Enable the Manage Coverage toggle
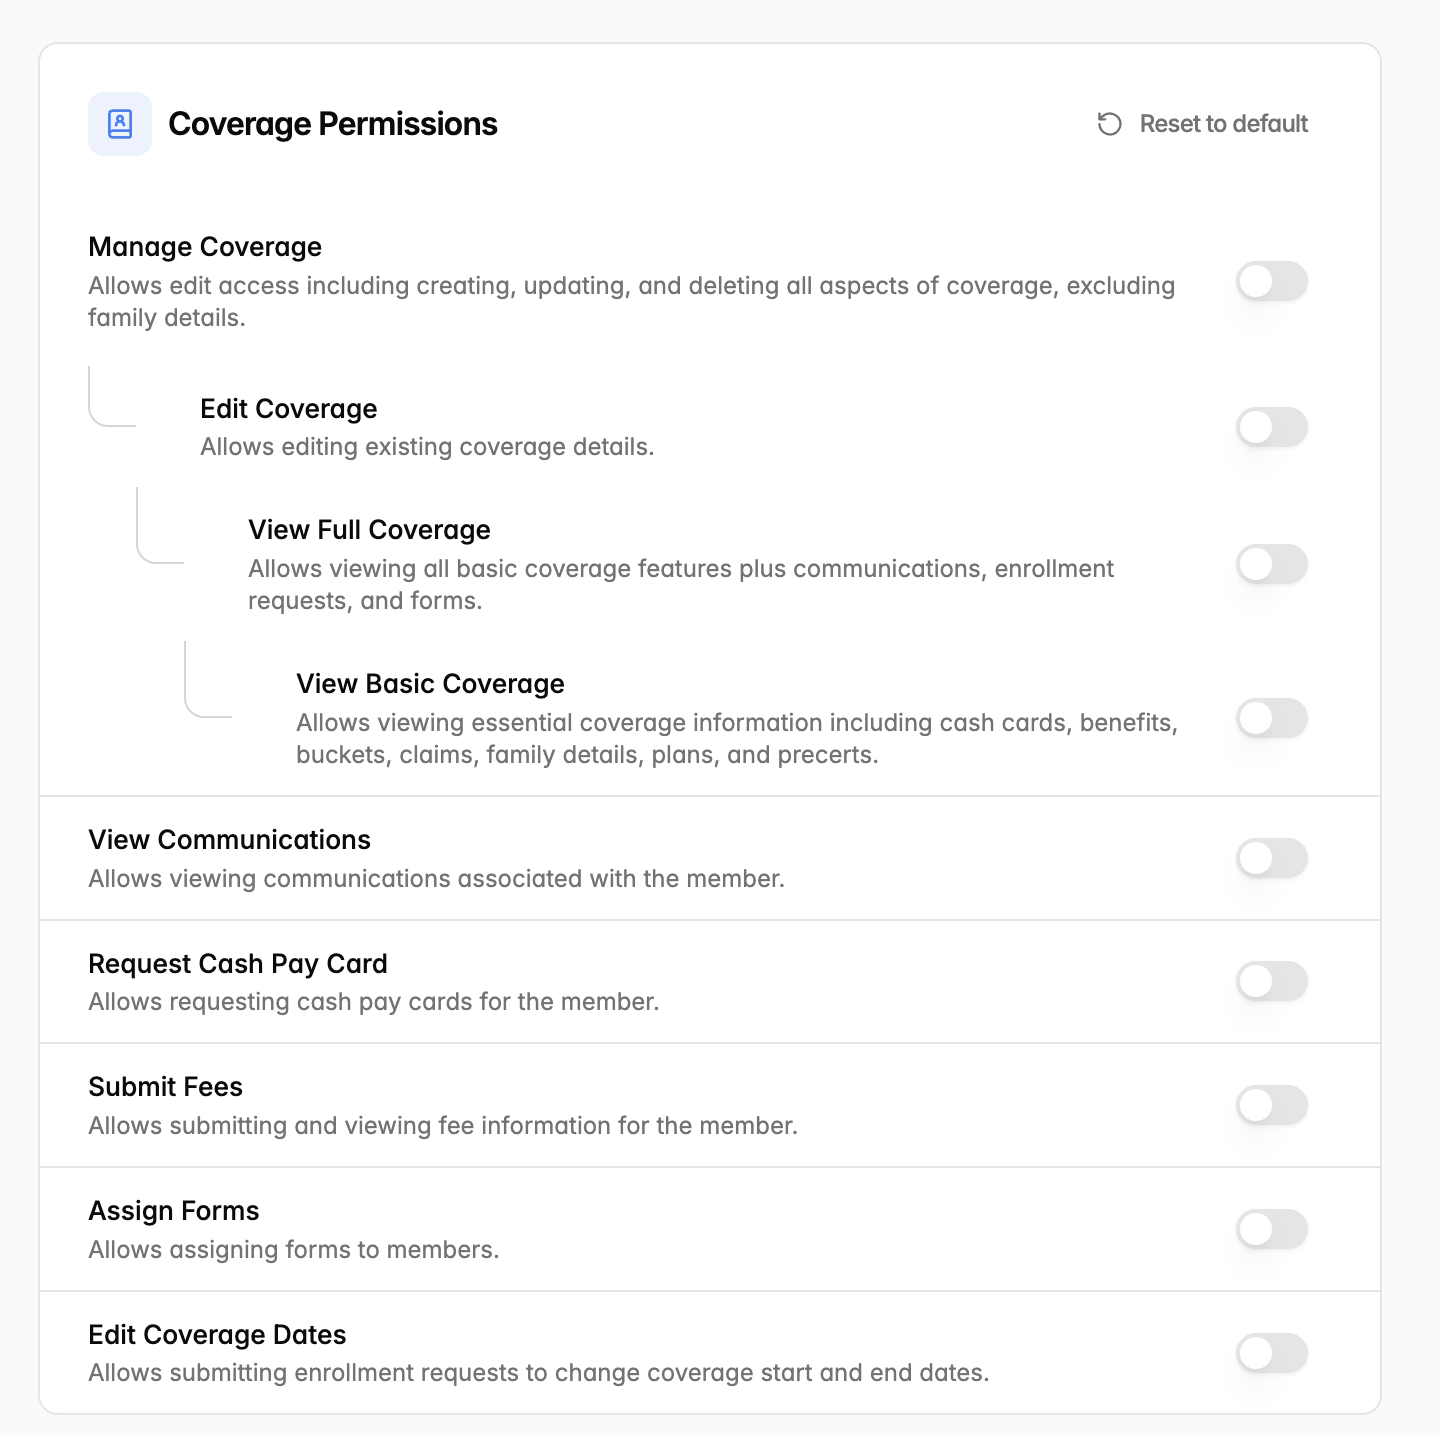 coord(1272,281)
